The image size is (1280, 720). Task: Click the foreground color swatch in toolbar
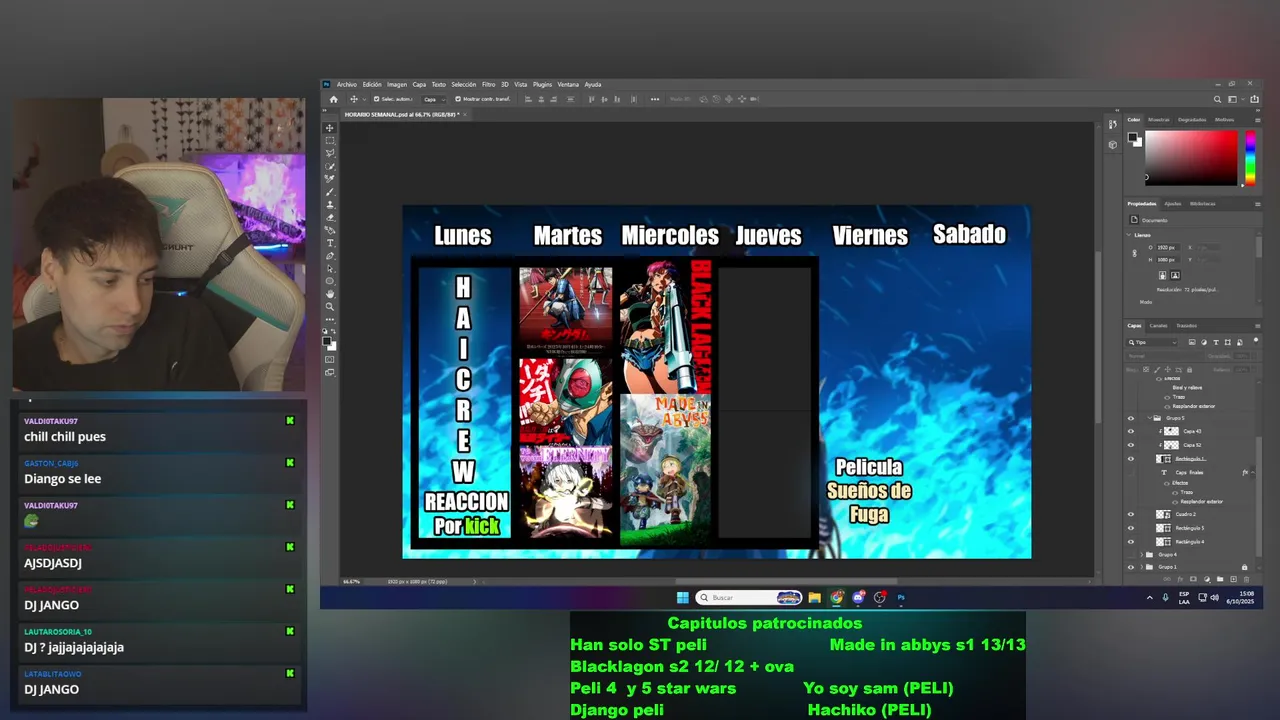pyautogui.click(x=327, y=340)
